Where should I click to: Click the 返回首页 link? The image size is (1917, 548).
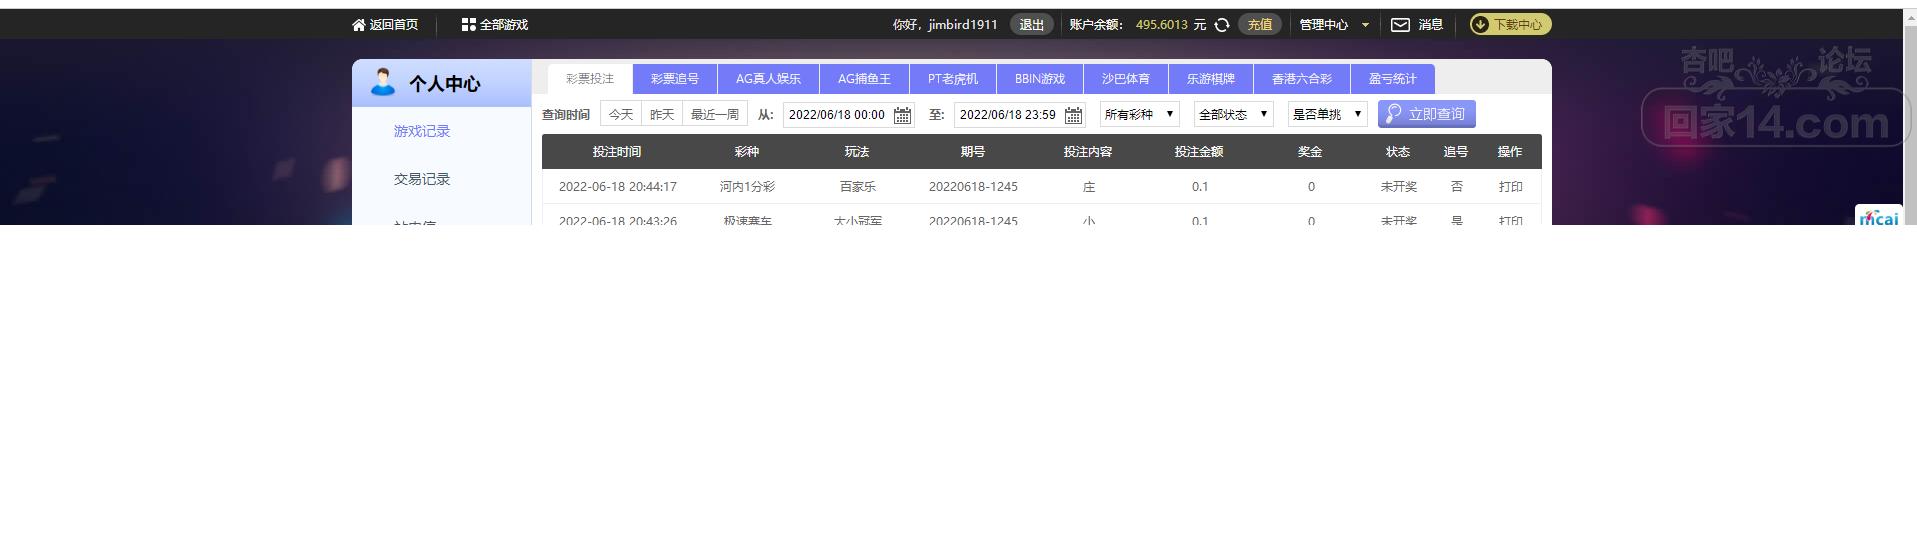point(394,25)
